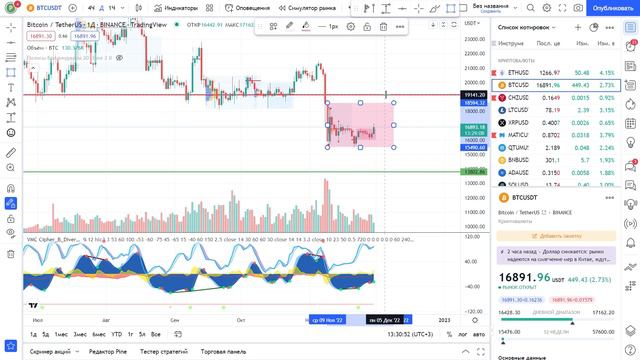This screenshot has width=640, height=360.
Task: Open favorites star toolbar button
Action: click(x=11, y=346)
